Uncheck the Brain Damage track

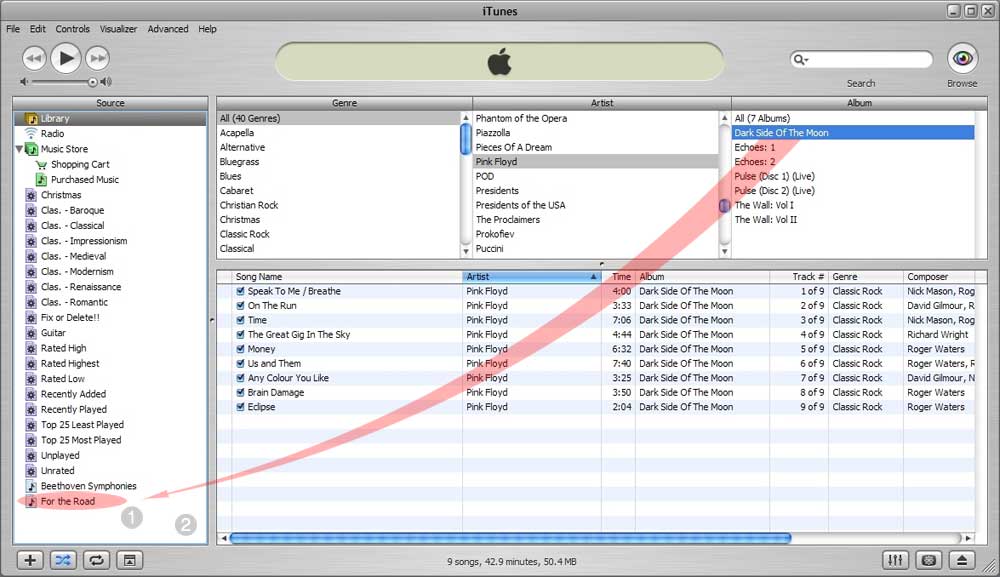[240, 393]
